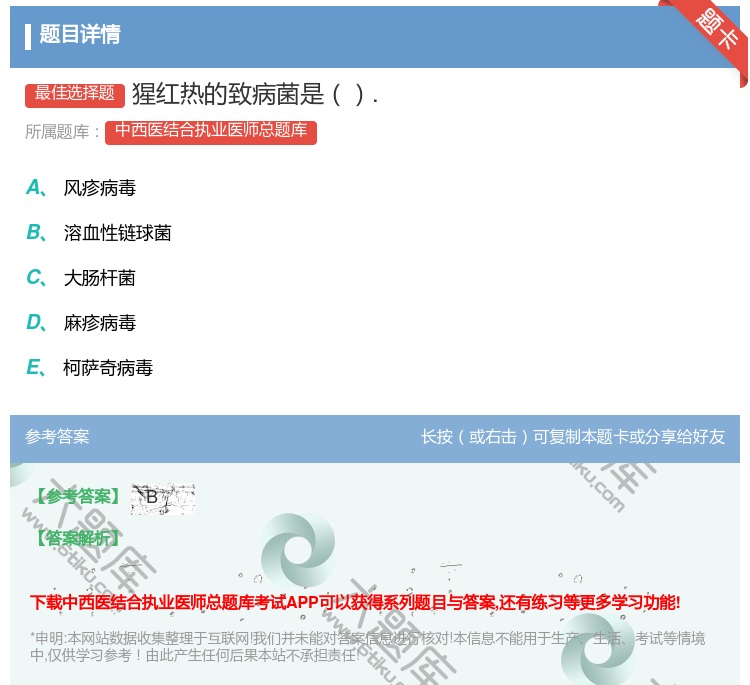Click the 题目详情 header title

tap(80, 34)
